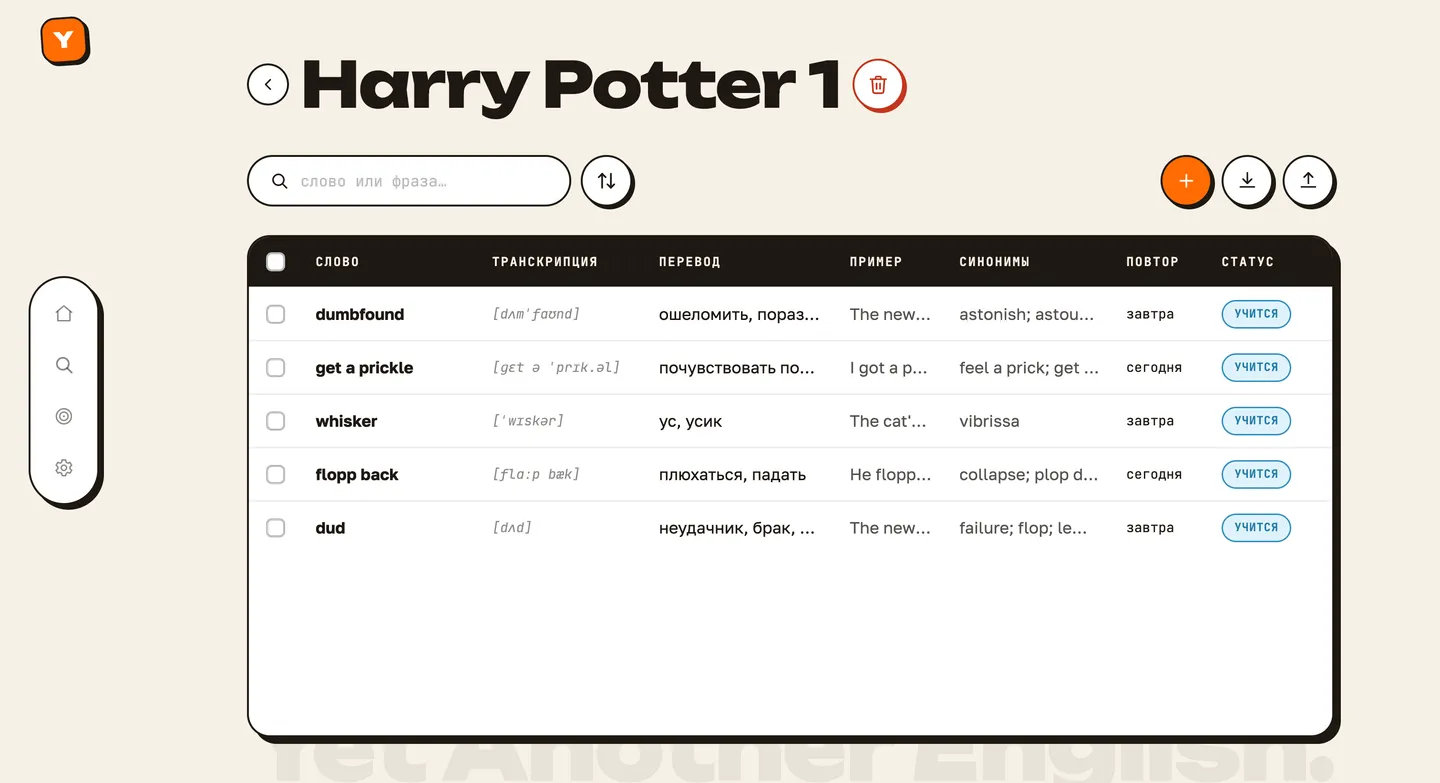The height and width of the screenshot is (783, 1440).
Task: Click УЧИТСЯ status badge for get a prickle
Action: 1256,368
